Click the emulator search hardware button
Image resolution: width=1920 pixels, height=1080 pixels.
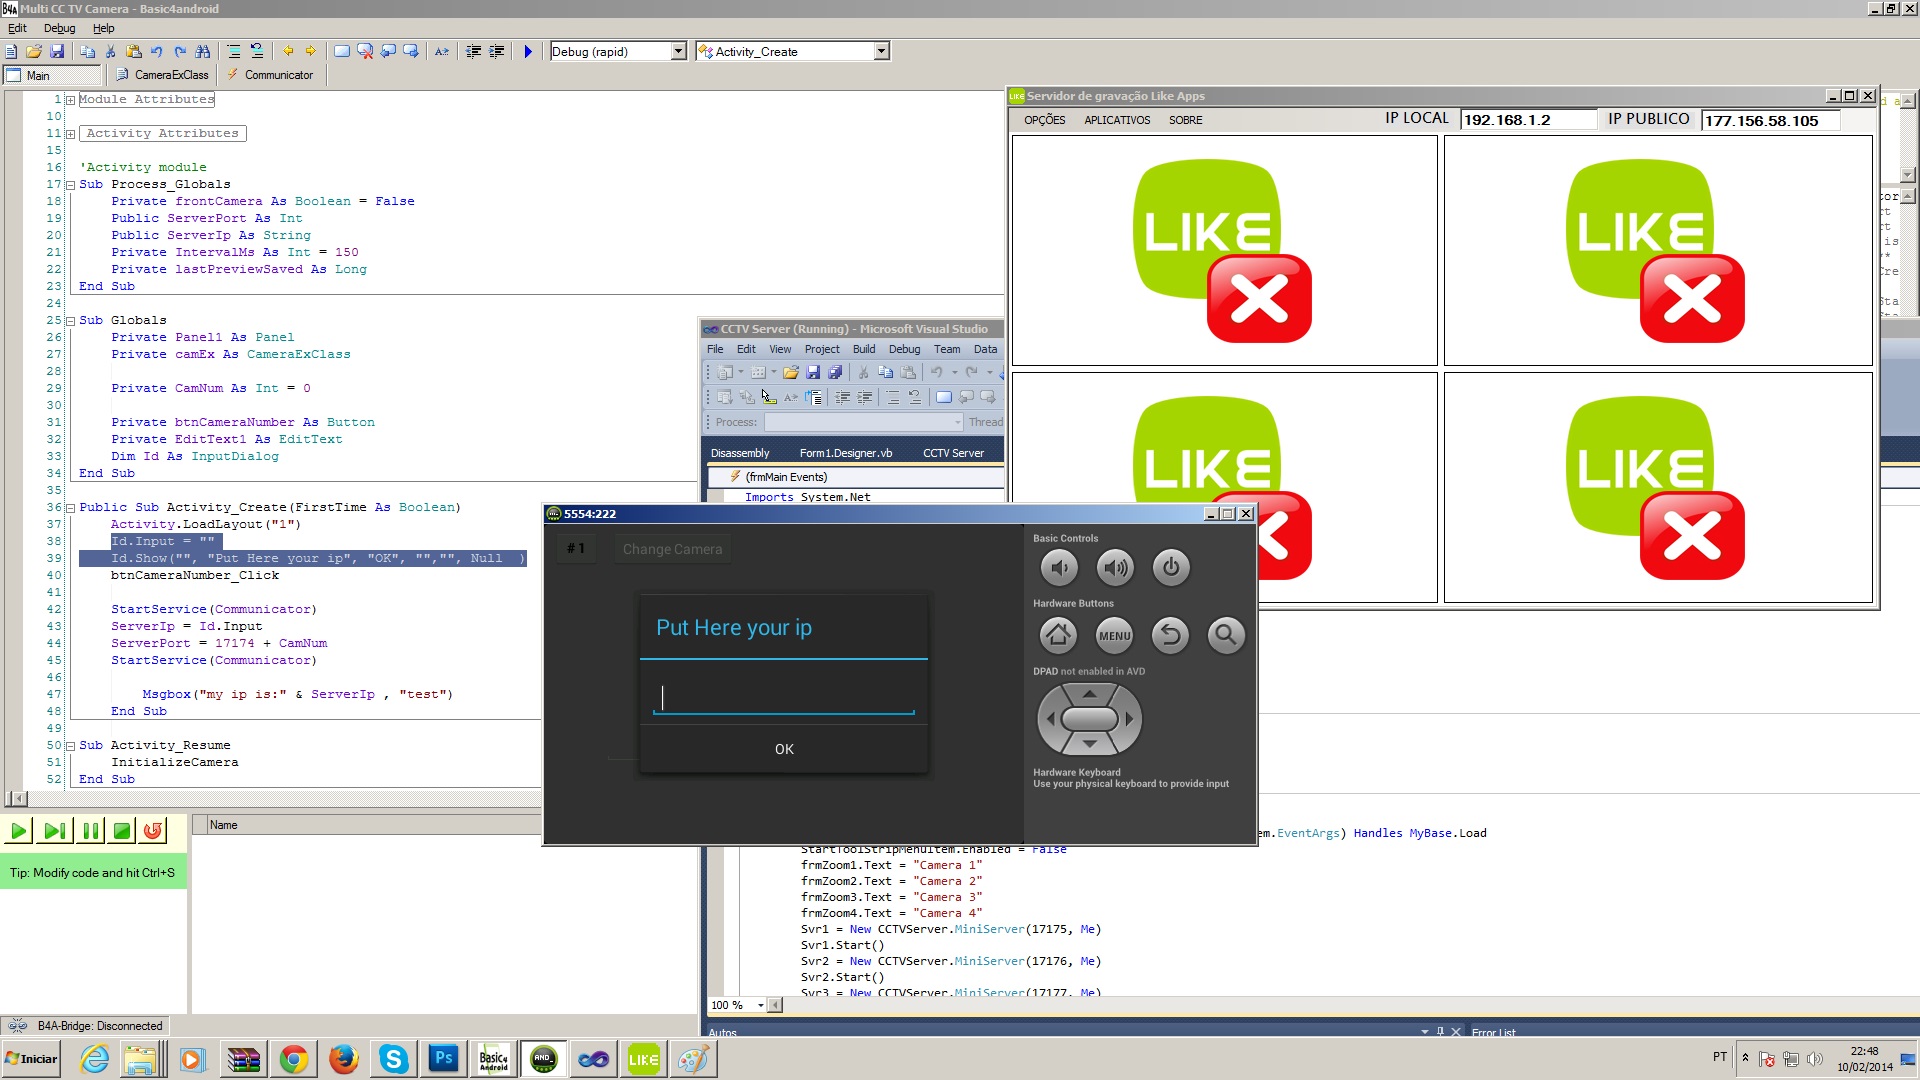coord(1225,635)
